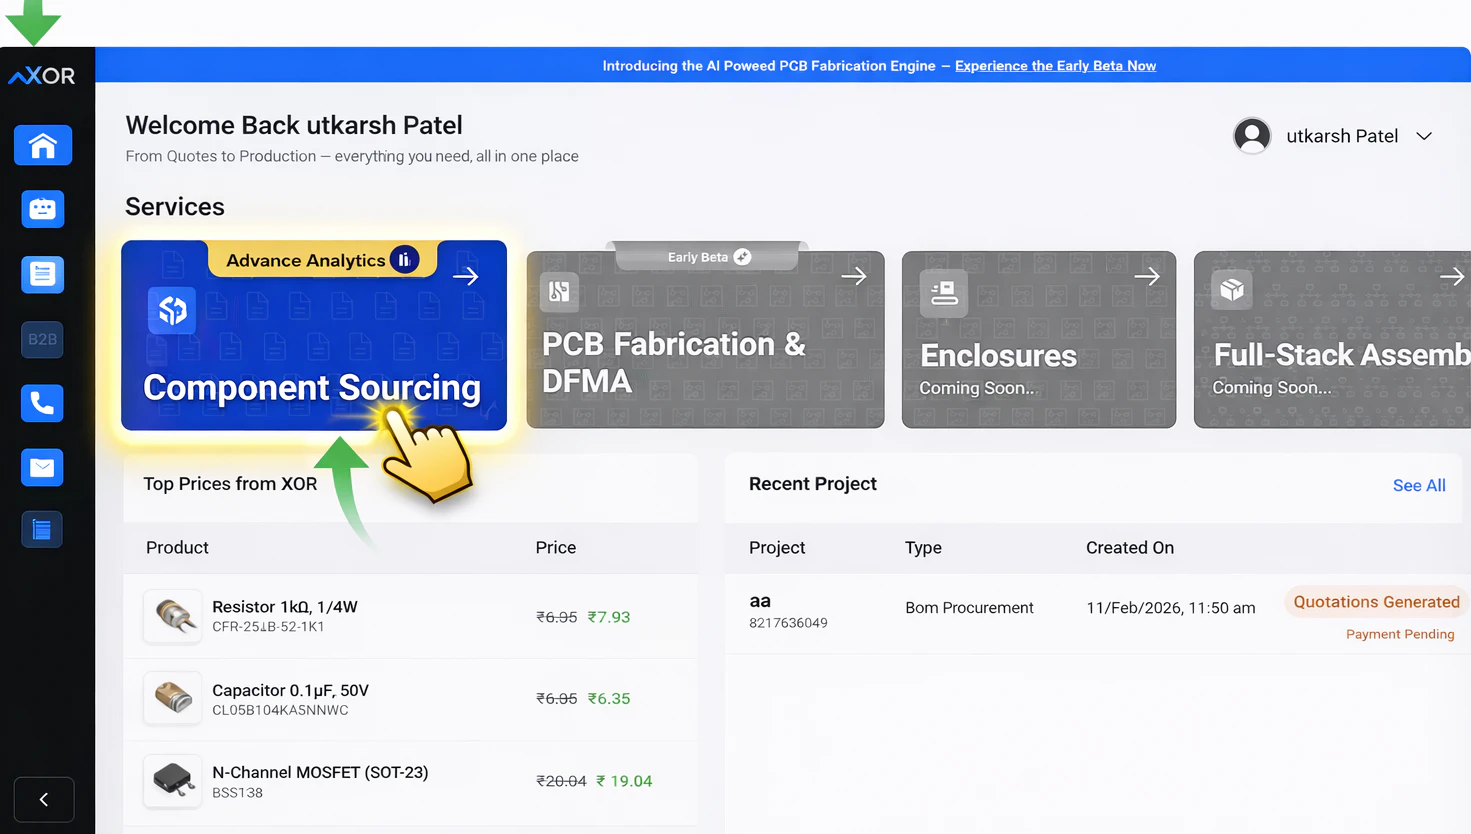
Task: Open the Experience the Early Beta Now link
Action: (x=1055, y=66)
